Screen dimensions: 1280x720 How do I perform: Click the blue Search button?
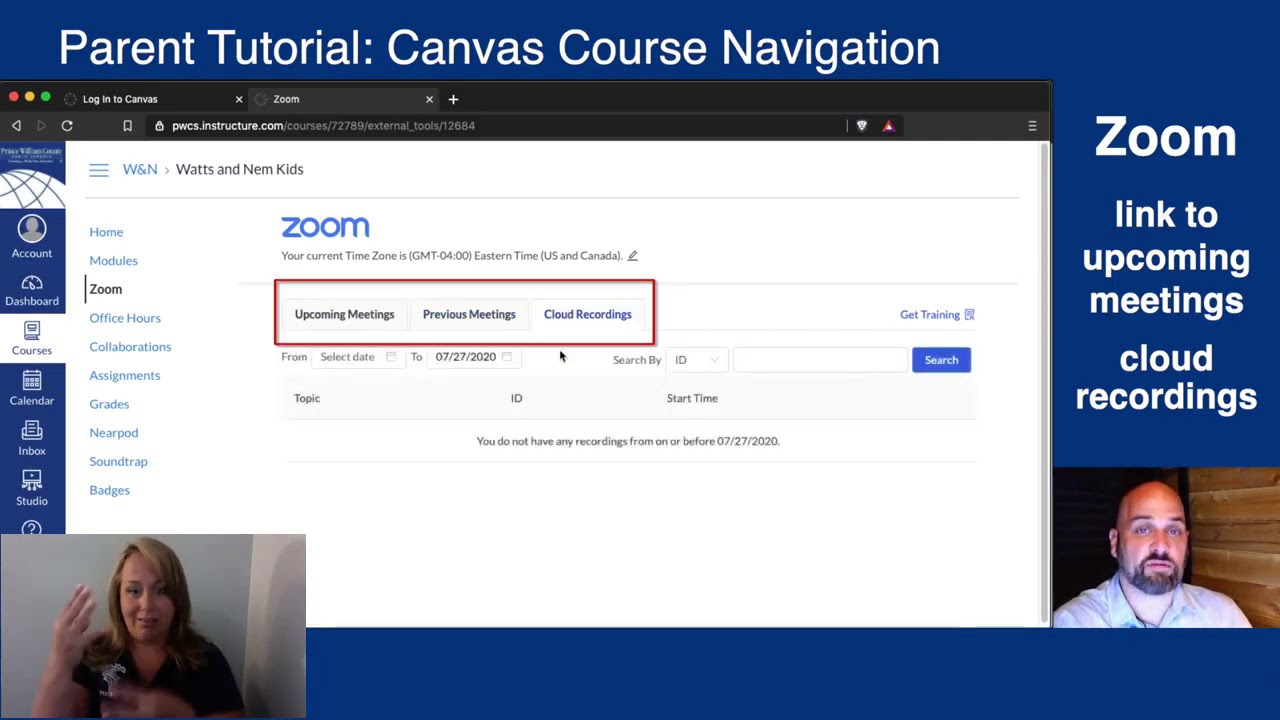(941, 360)
